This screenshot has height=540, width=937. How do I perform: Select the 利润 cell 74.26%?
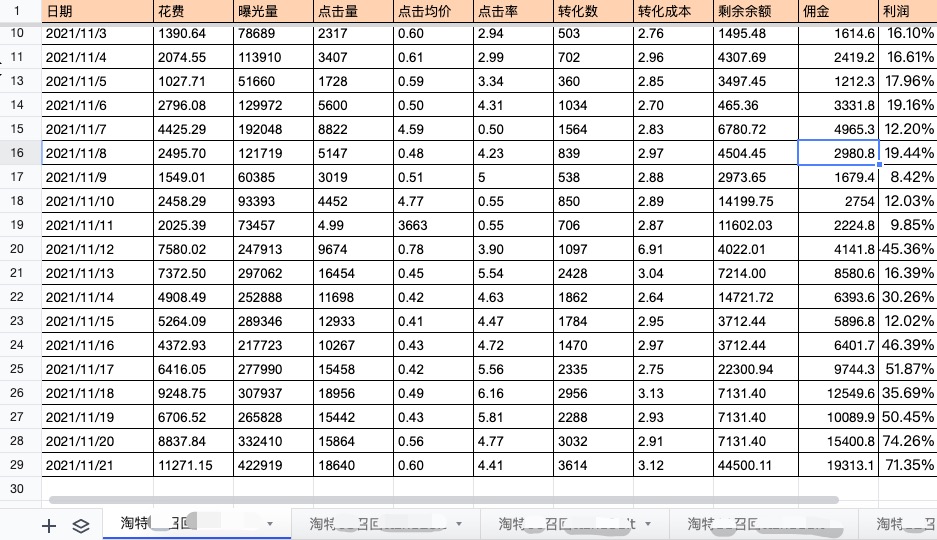908,441
